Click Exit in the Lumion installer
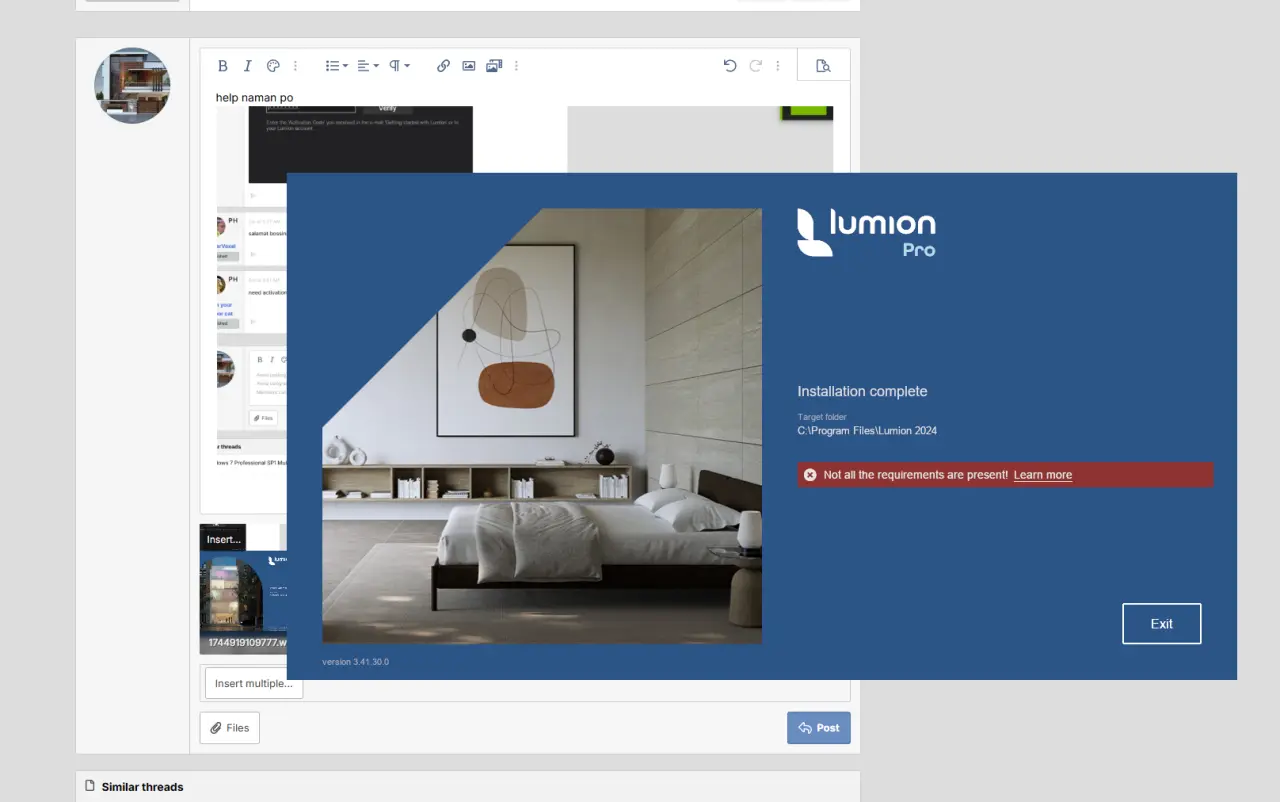 1162,624
